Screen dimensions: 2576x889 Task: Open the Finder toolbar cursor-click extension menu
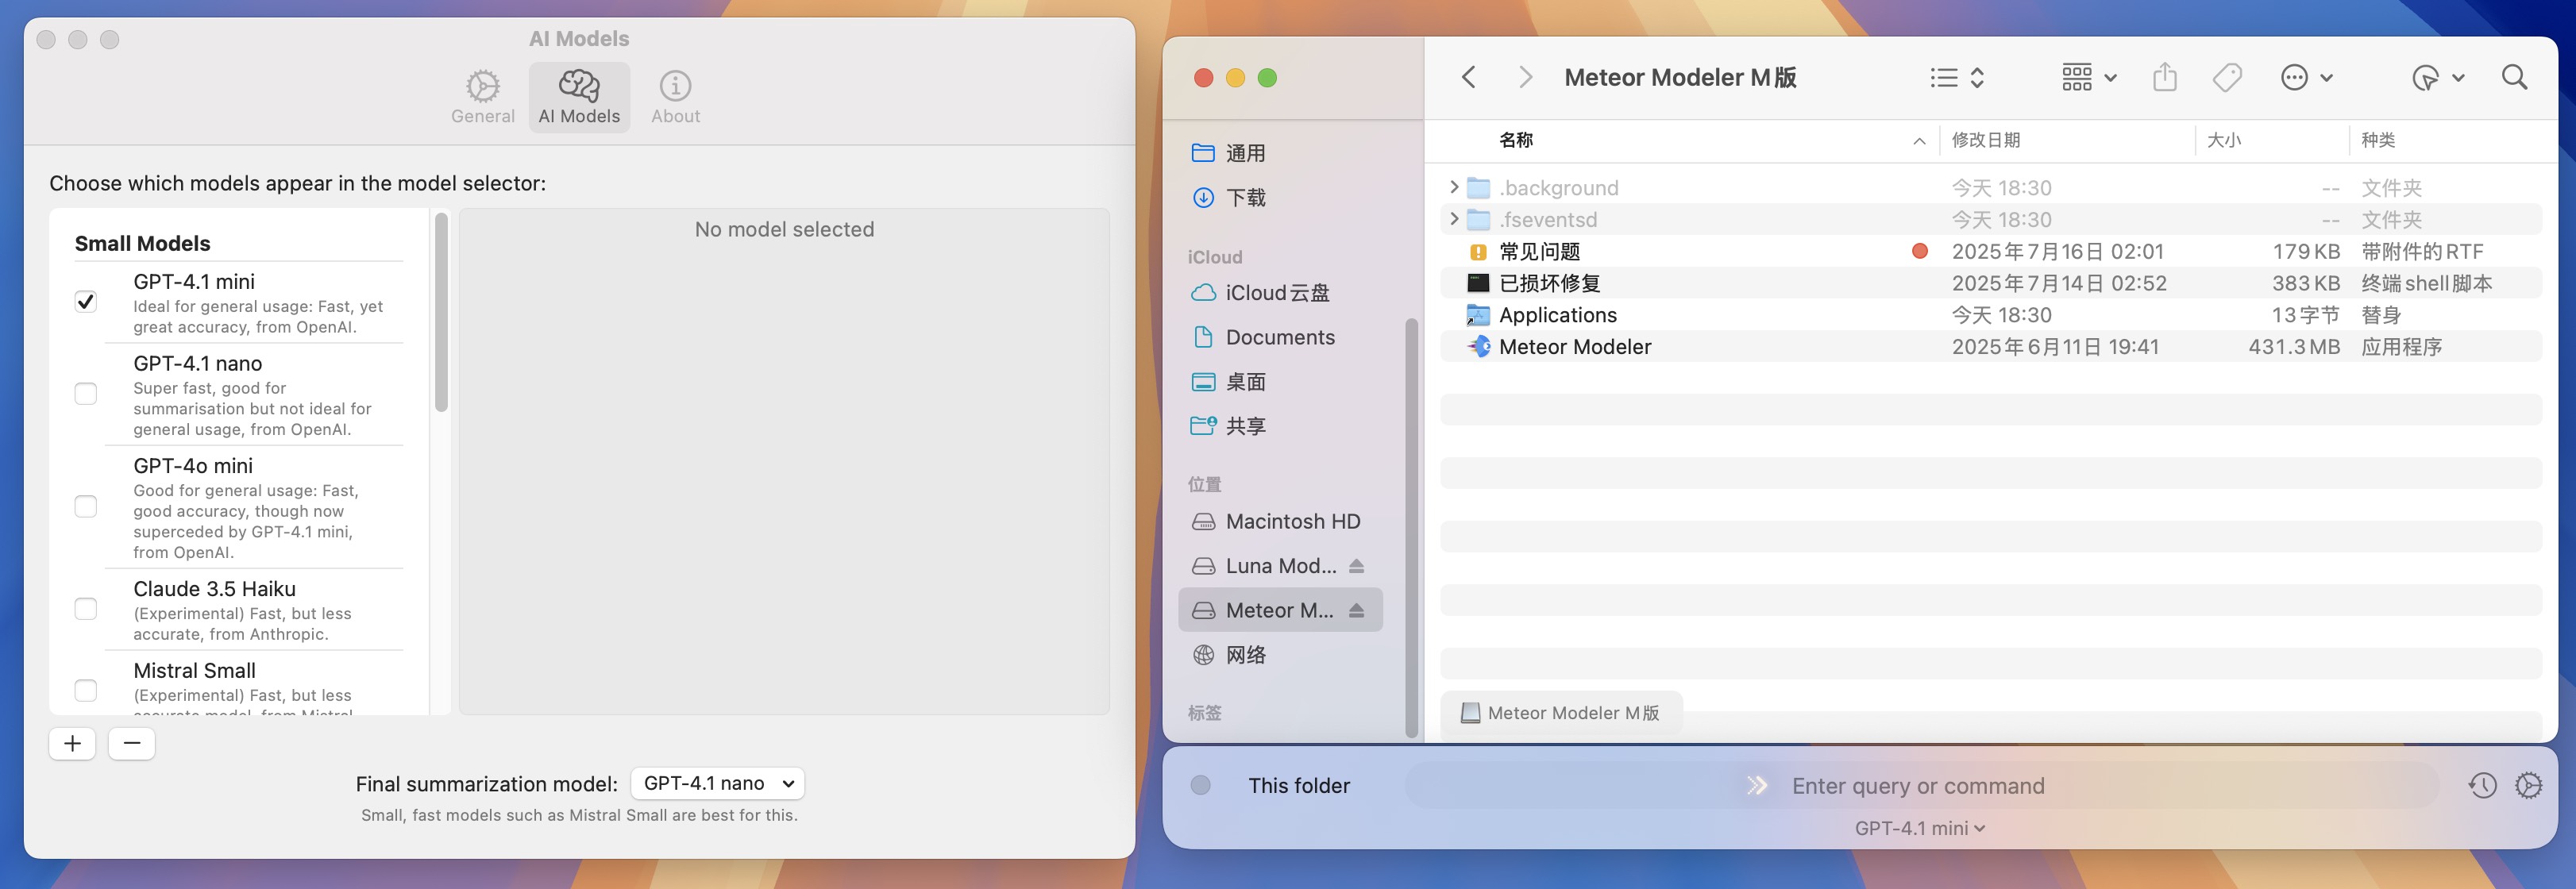click(2437, 77)
